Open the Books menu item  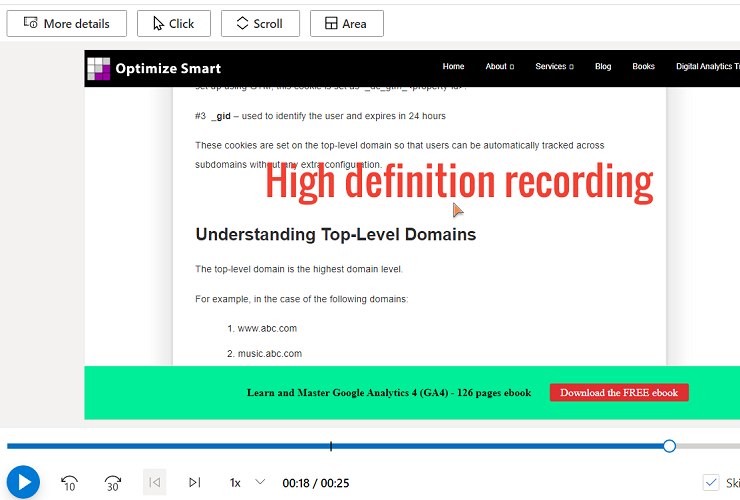[643, 67]
